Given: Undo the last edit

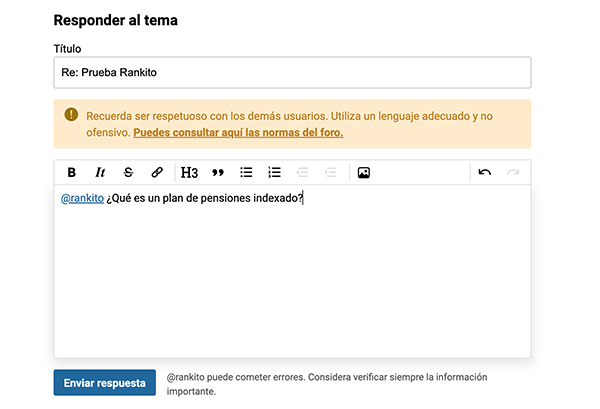Looking at the screenshot, I should tap(485, 172).
